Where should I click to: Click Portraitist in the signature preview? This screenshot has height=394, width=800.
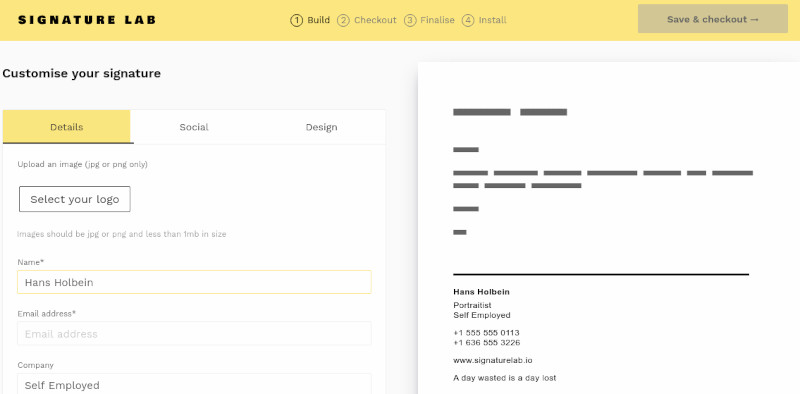point(472,305)
